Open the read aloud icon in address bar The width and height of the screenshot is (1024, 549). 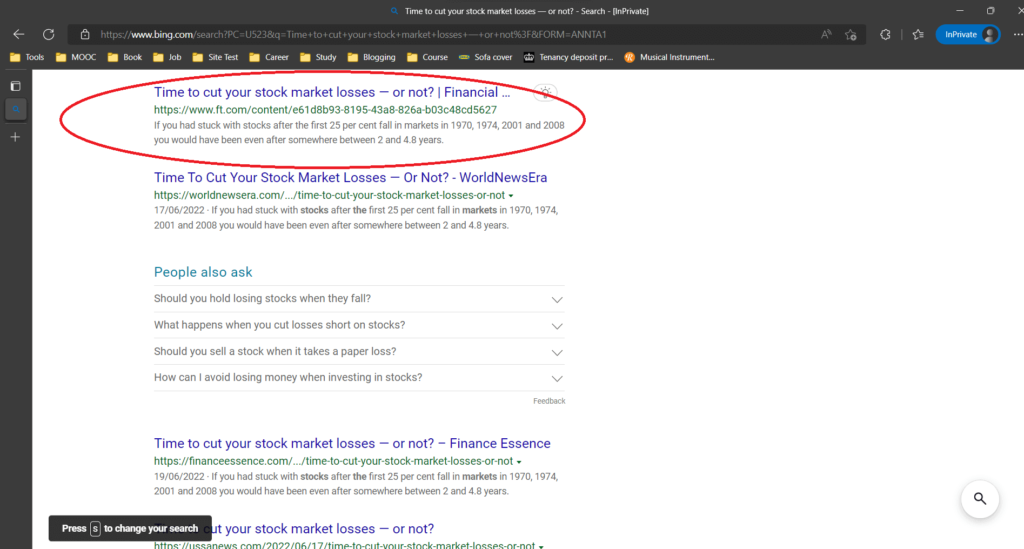826,35
